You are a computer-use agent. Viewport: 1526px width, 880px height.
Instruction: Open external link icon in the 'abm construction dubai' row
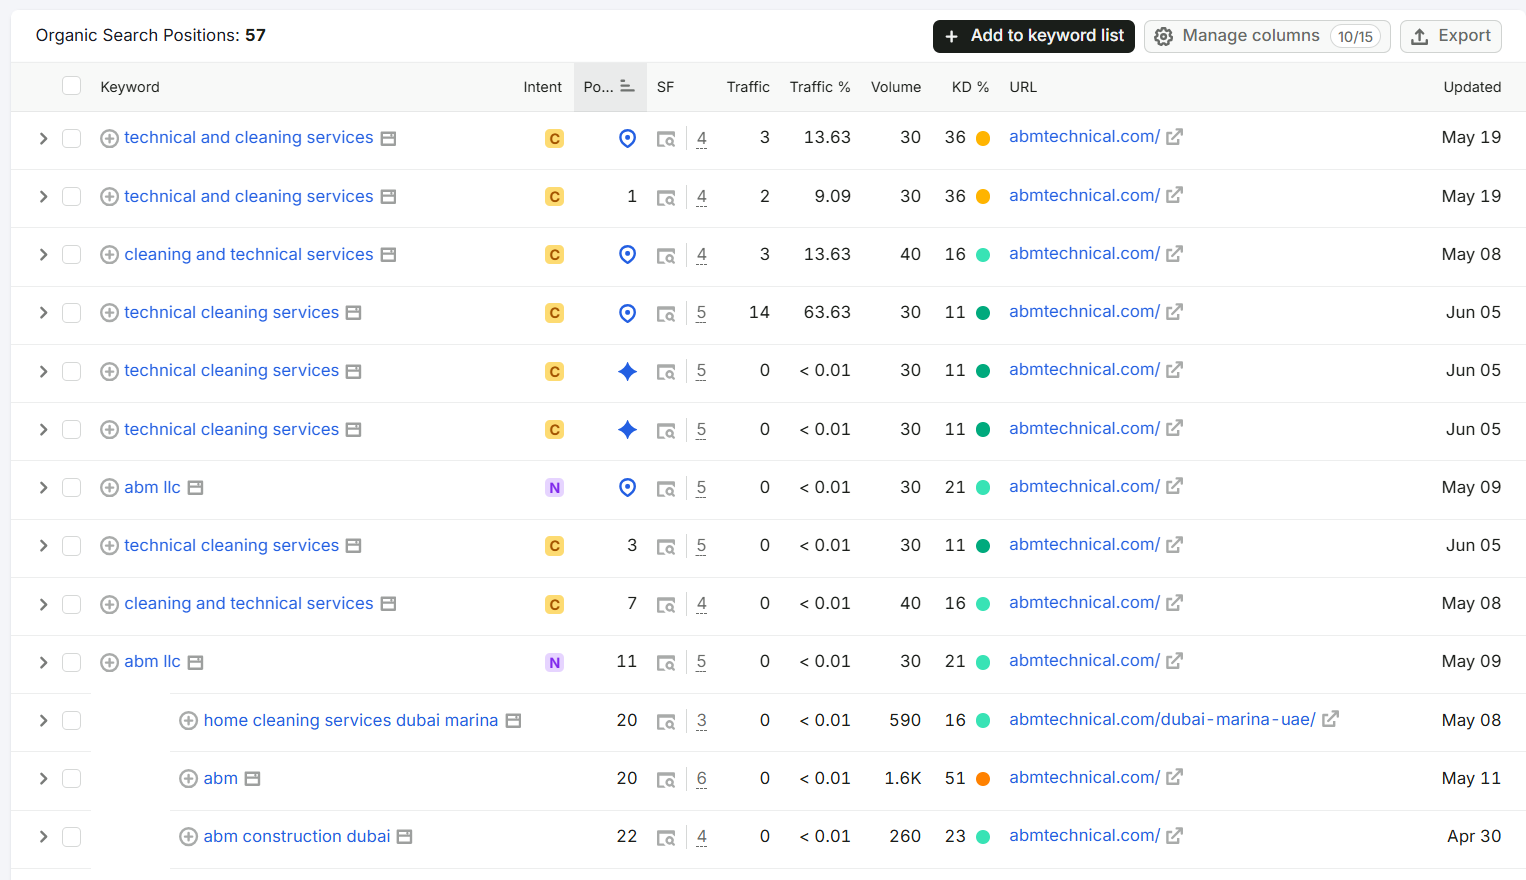click(x=1174, y=835)
